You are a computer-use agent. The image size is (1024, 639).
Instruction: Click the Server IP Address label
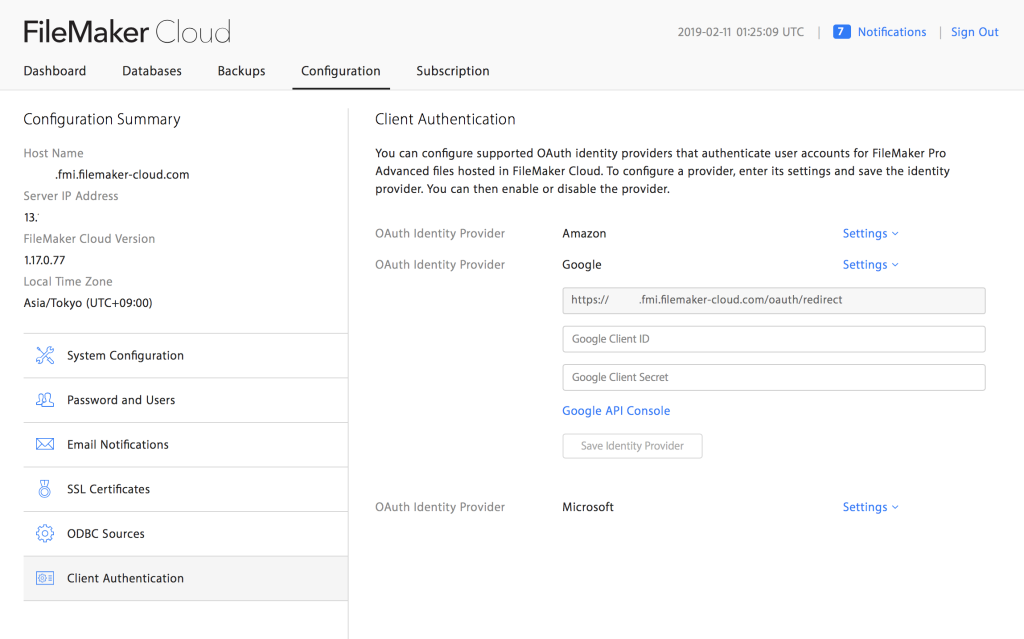71,196
